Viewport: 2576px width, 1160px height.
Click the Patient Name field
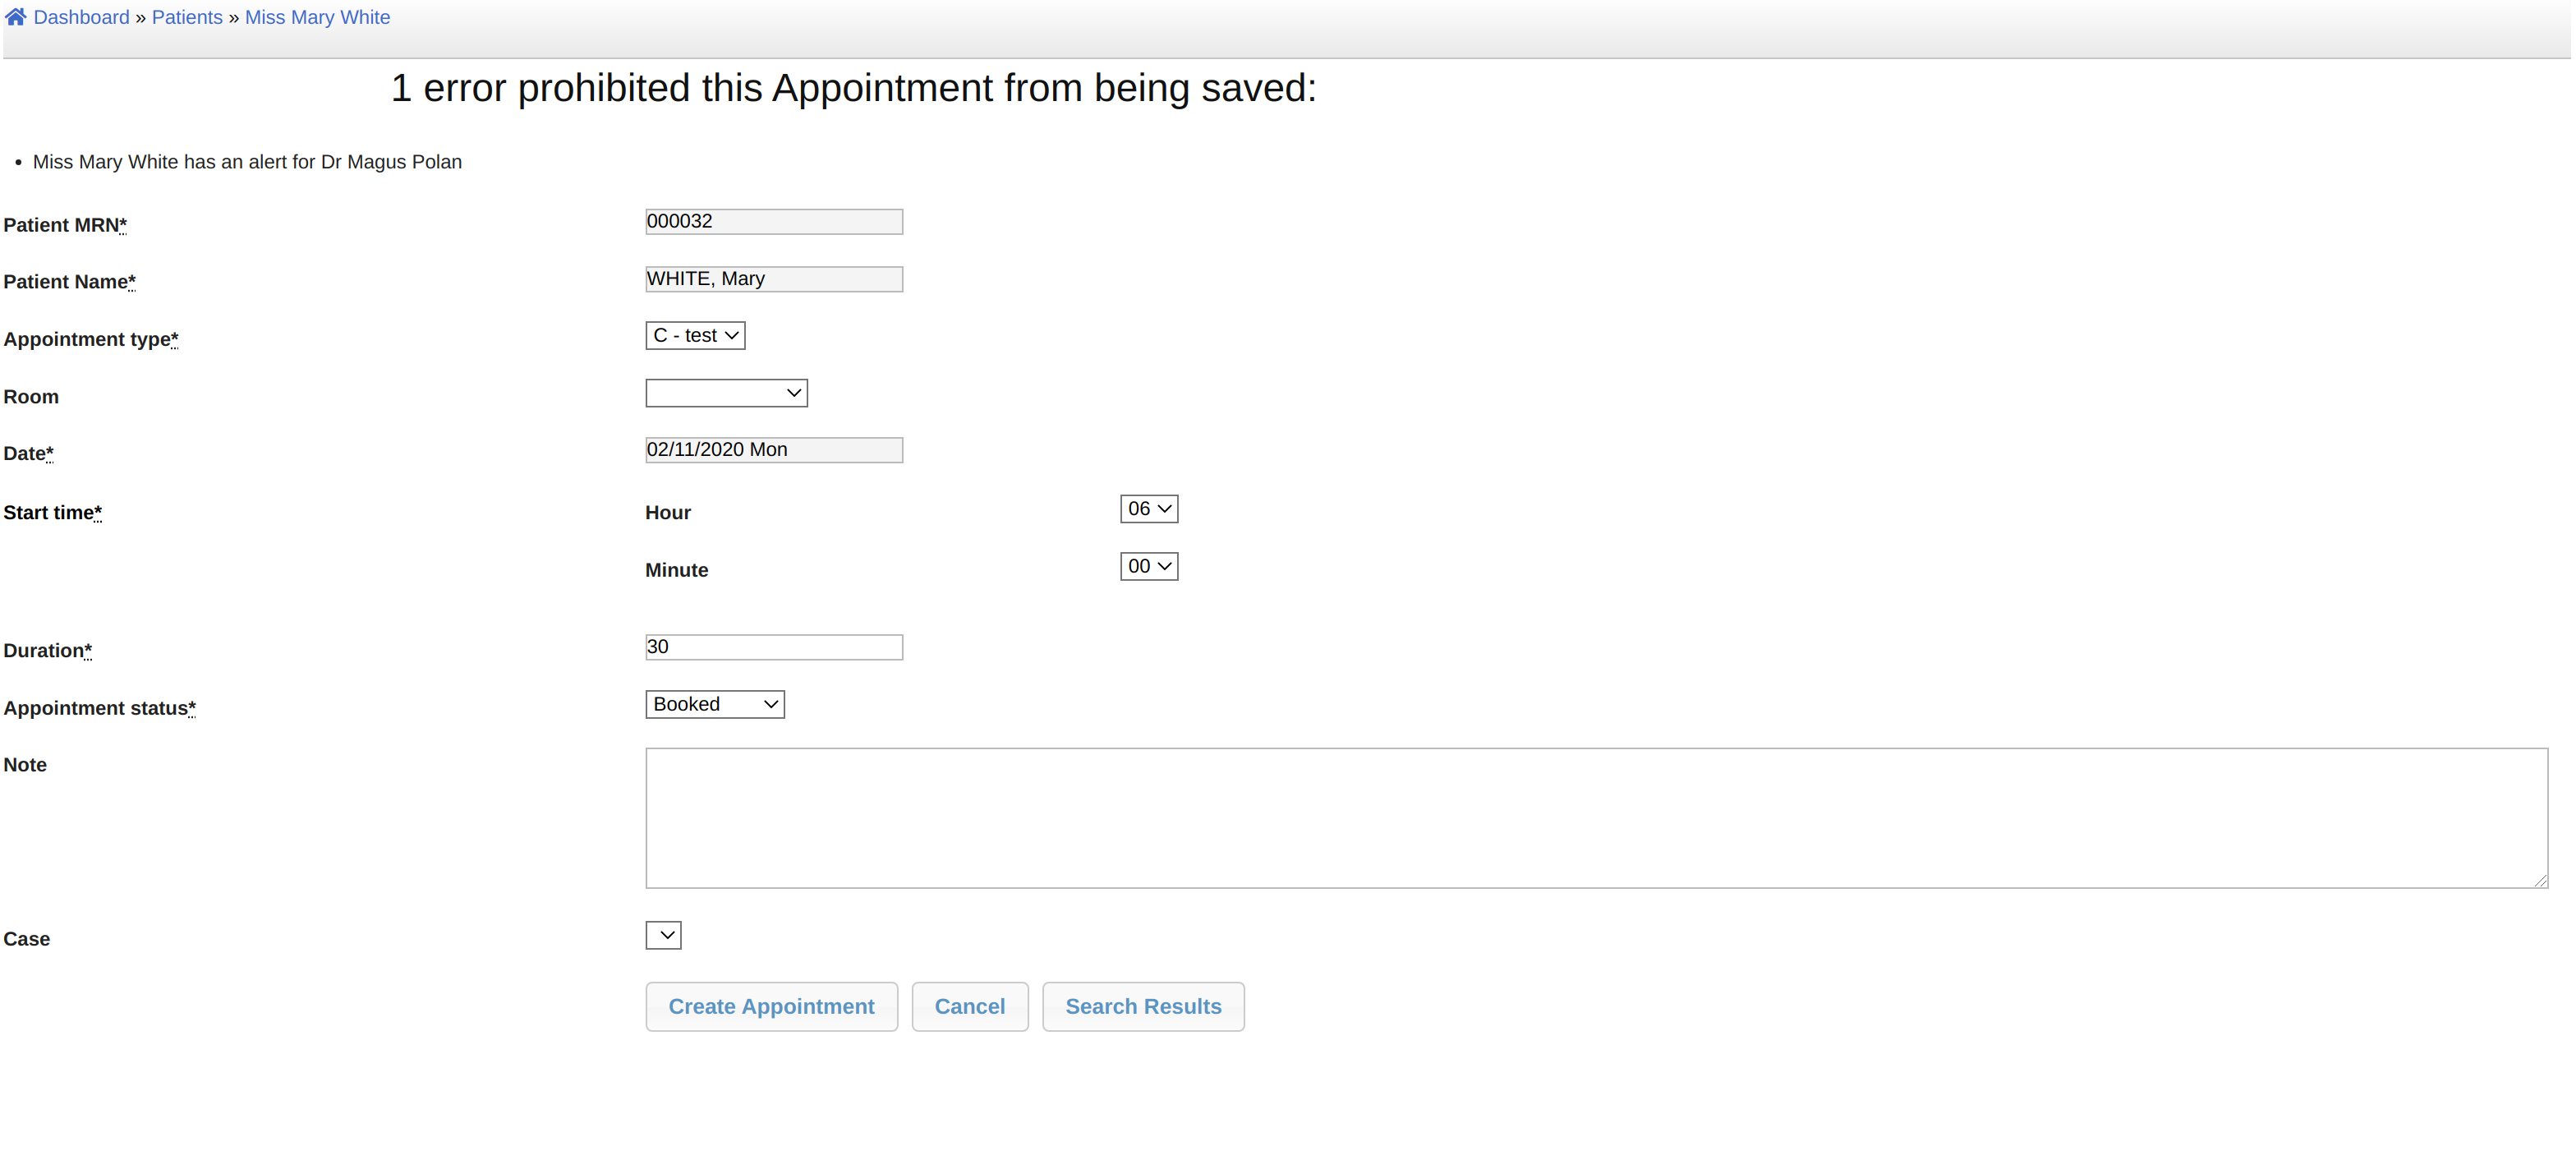(773, 279)
